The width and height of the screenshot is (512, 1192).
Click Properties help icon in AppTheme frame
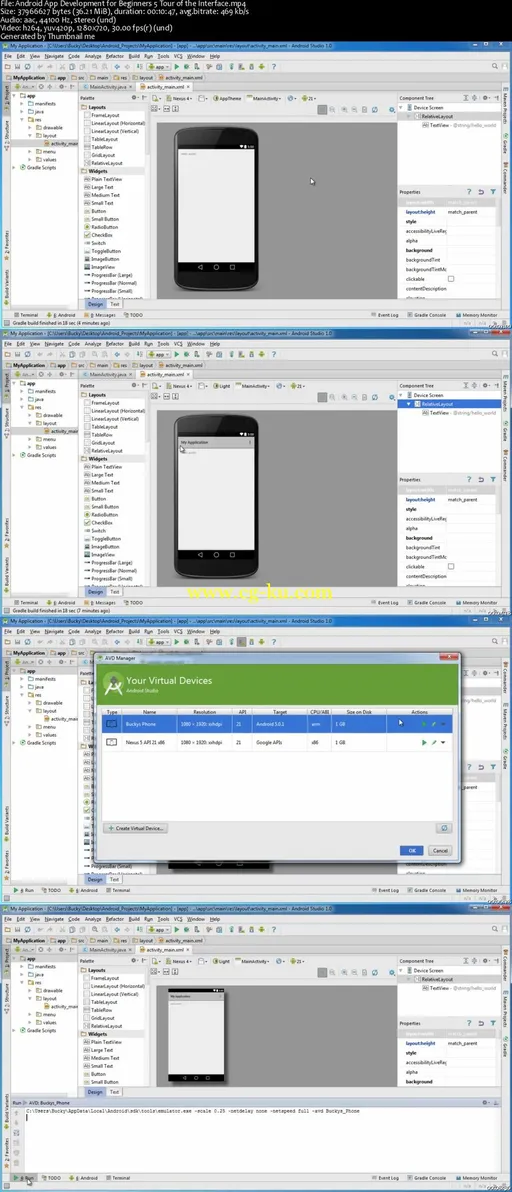click(469, 192)
